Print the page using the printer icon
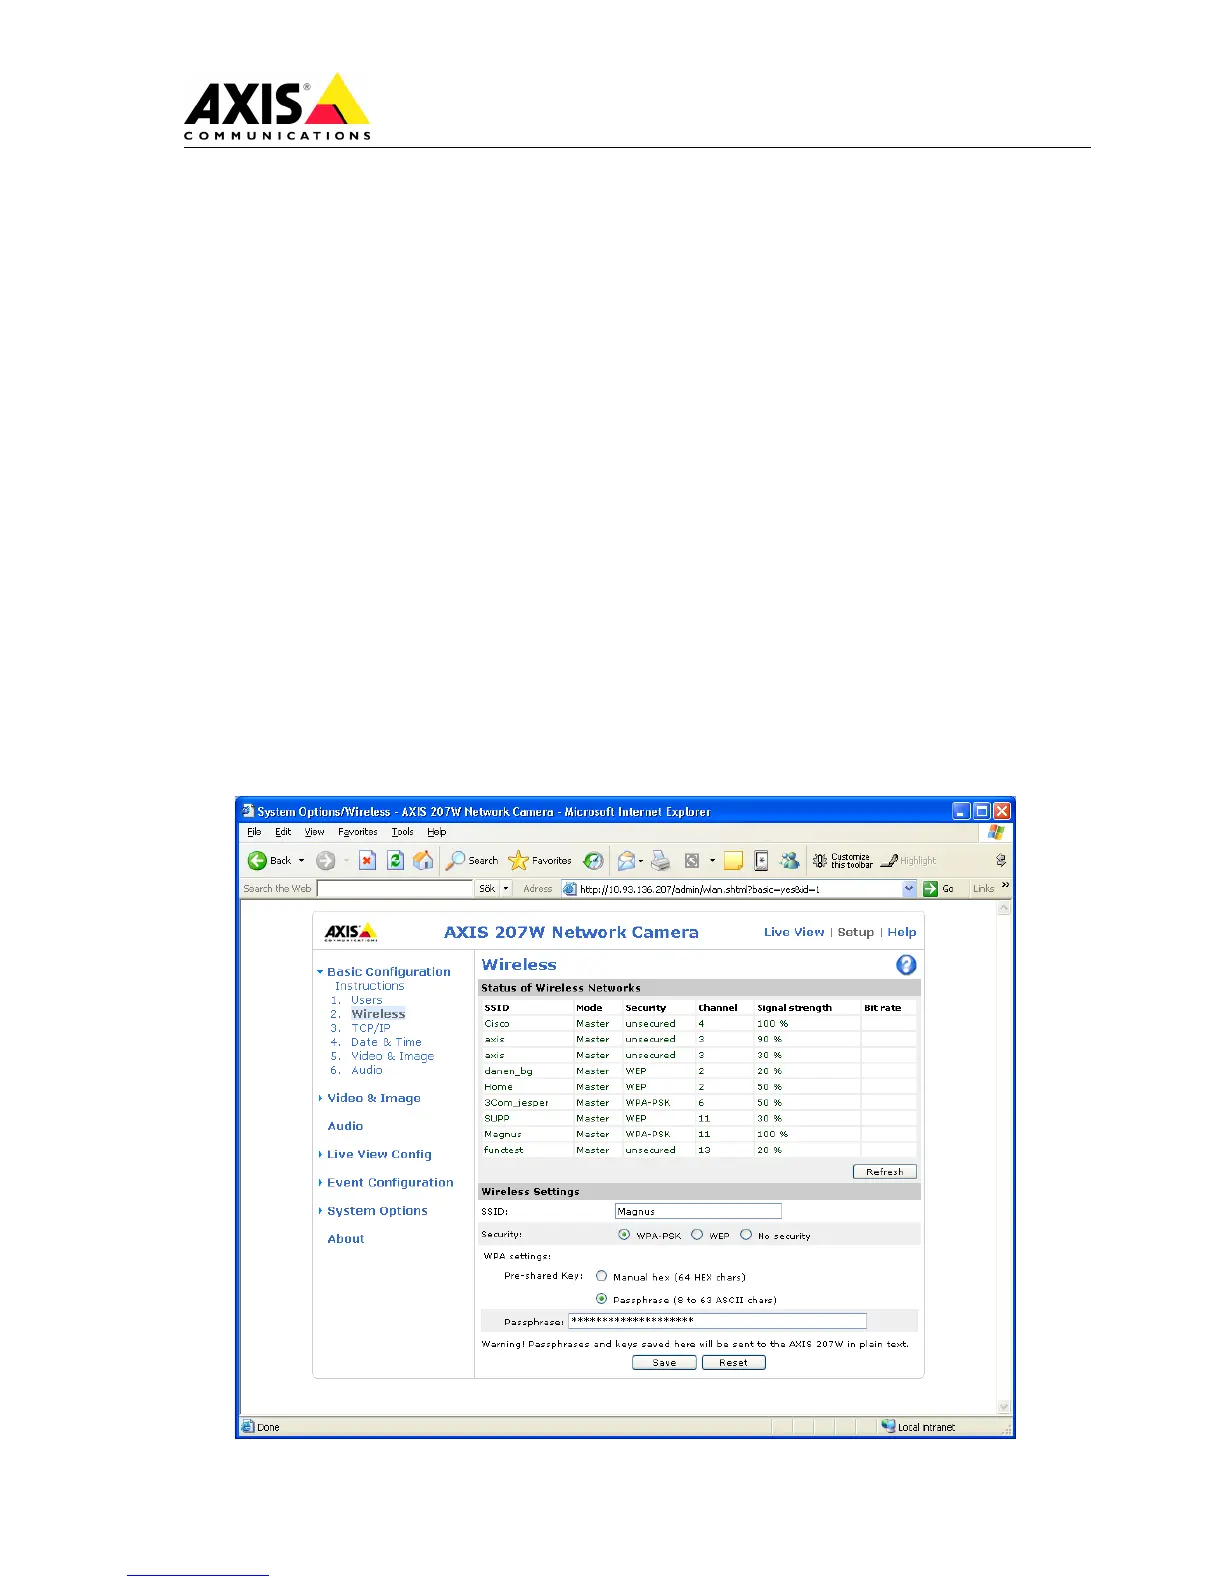 (x=660, y=860)
